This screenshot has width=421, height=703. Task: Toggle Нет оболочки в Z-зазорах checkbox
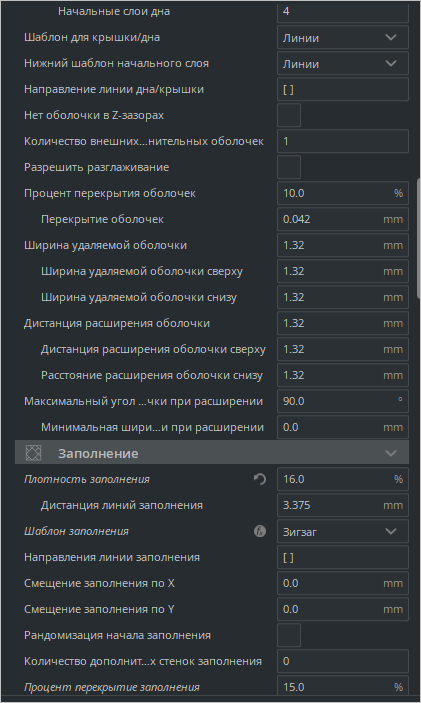coord(289,115)
